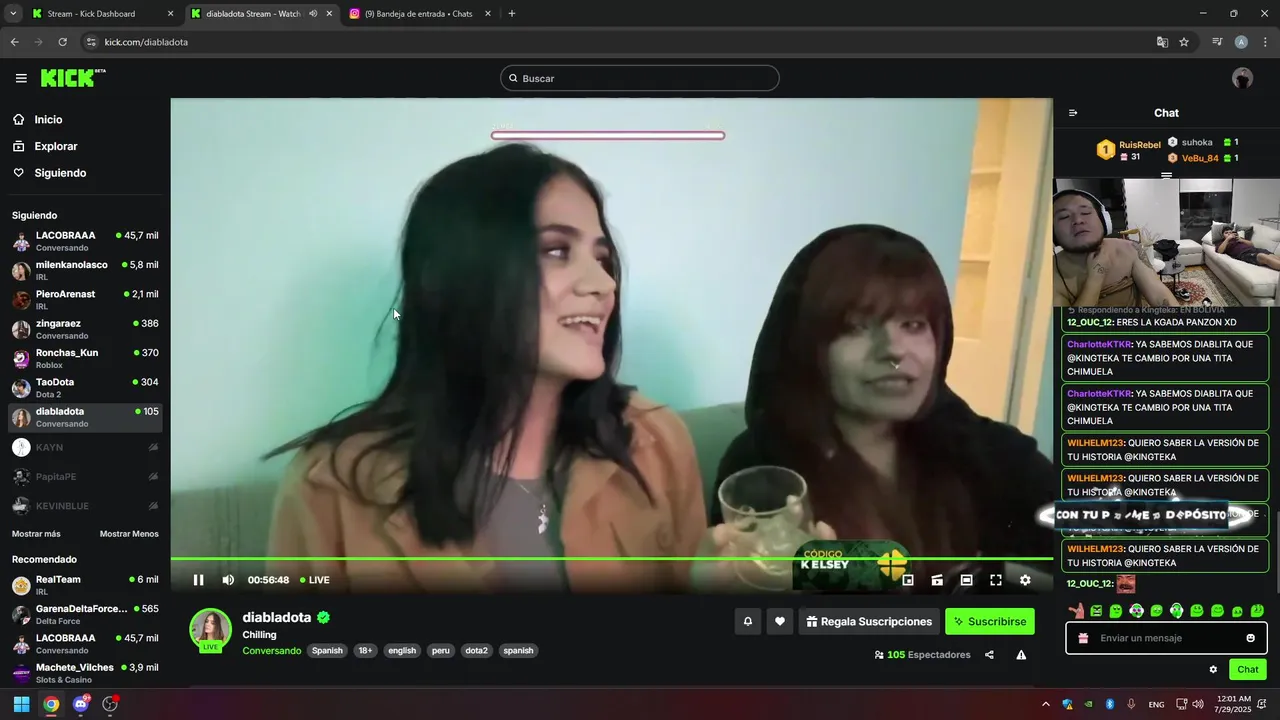Click Bluetooth icon in system tray
This screenshot has height=720, width=1280.
(1109, 704)
